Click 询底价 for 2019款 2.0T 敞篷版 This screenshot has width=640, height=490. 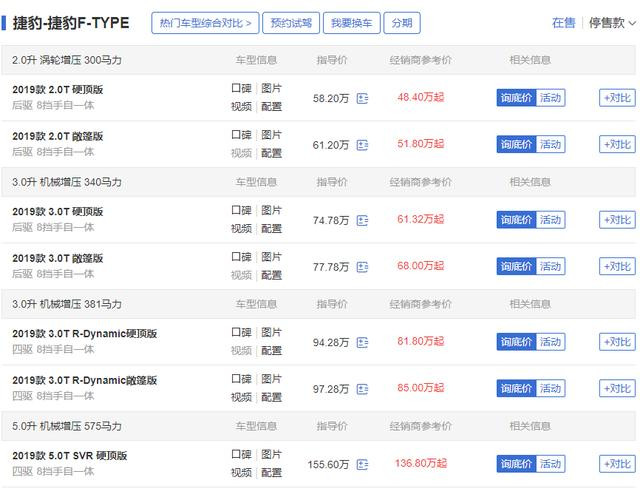[517, 145]
